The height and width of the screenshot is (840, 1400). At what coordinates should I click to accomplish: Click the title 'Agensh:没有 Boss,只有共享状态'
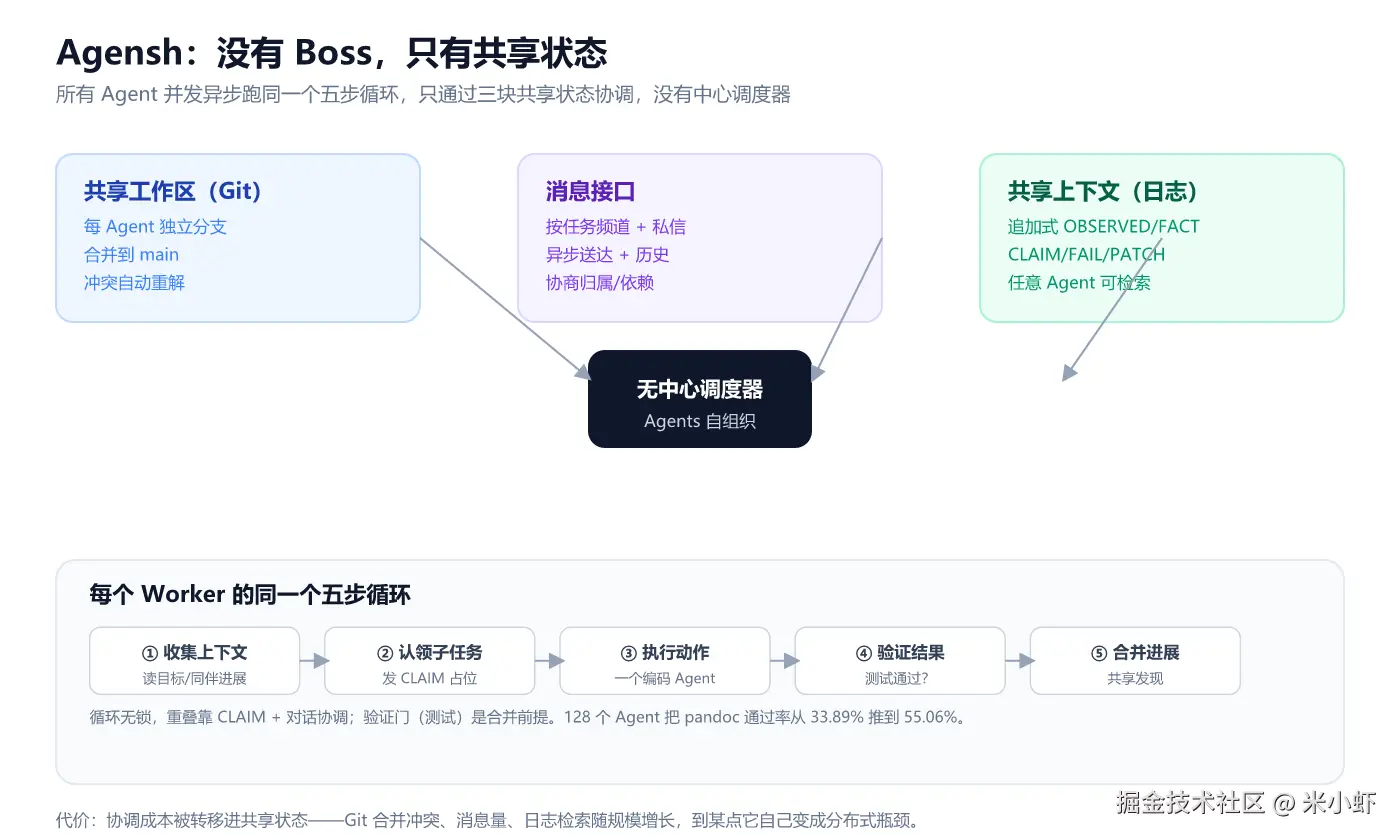click(x=331, y=52)
